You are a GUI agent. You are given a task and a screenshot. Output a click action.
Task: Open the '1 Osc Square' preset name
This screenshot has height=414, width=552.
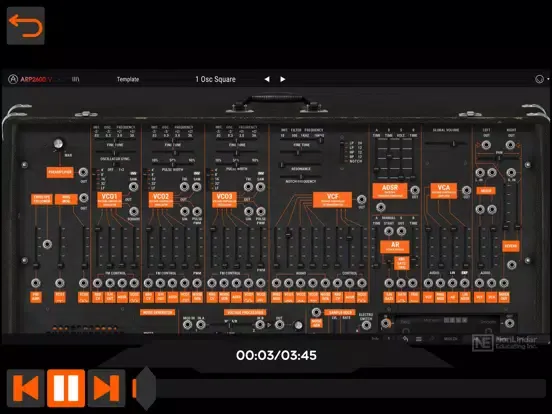[x=215, y=79]
